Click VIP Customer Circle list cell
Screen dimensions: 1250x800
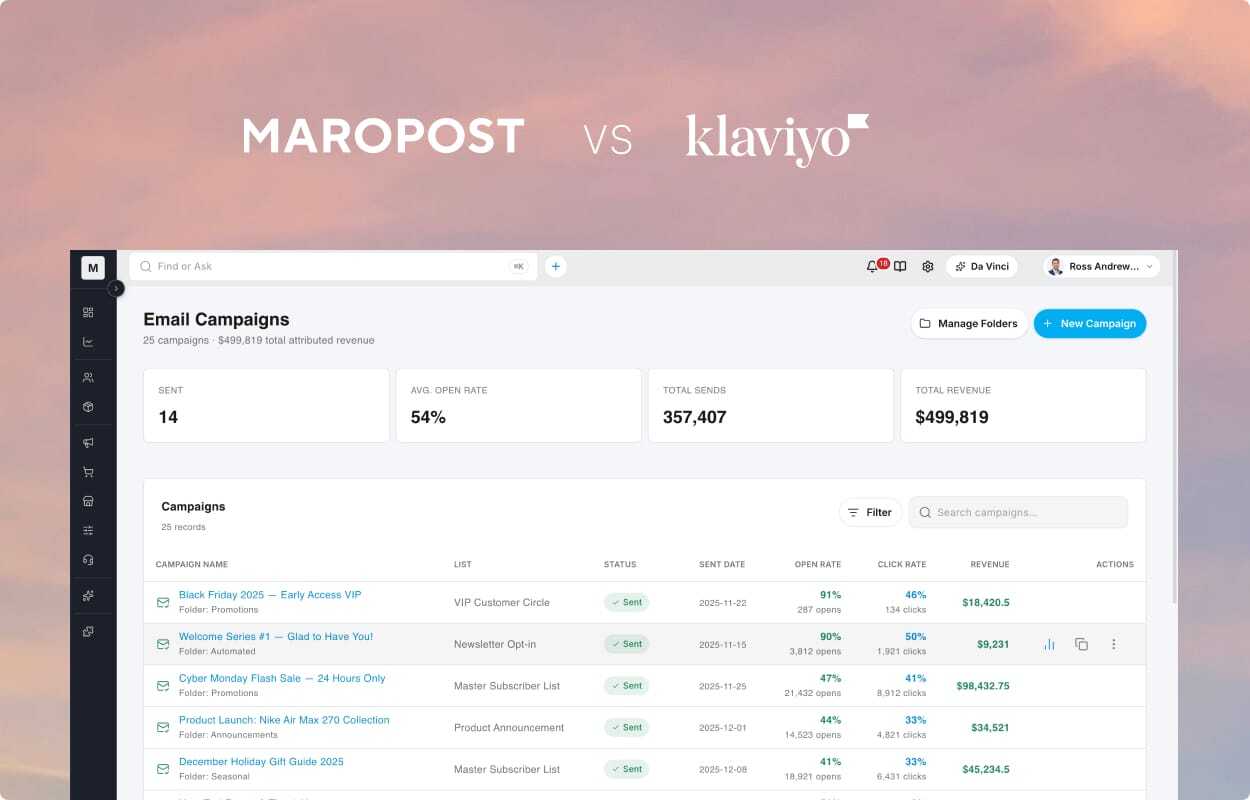point(501,602)
